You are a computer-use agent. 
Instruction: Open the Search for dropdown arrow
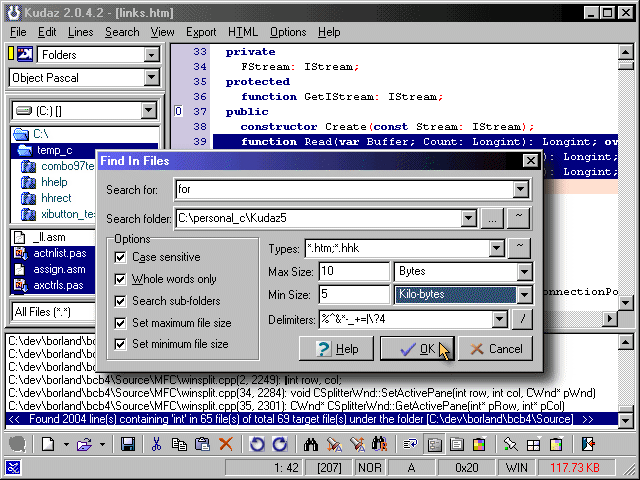tap(521, 189)
